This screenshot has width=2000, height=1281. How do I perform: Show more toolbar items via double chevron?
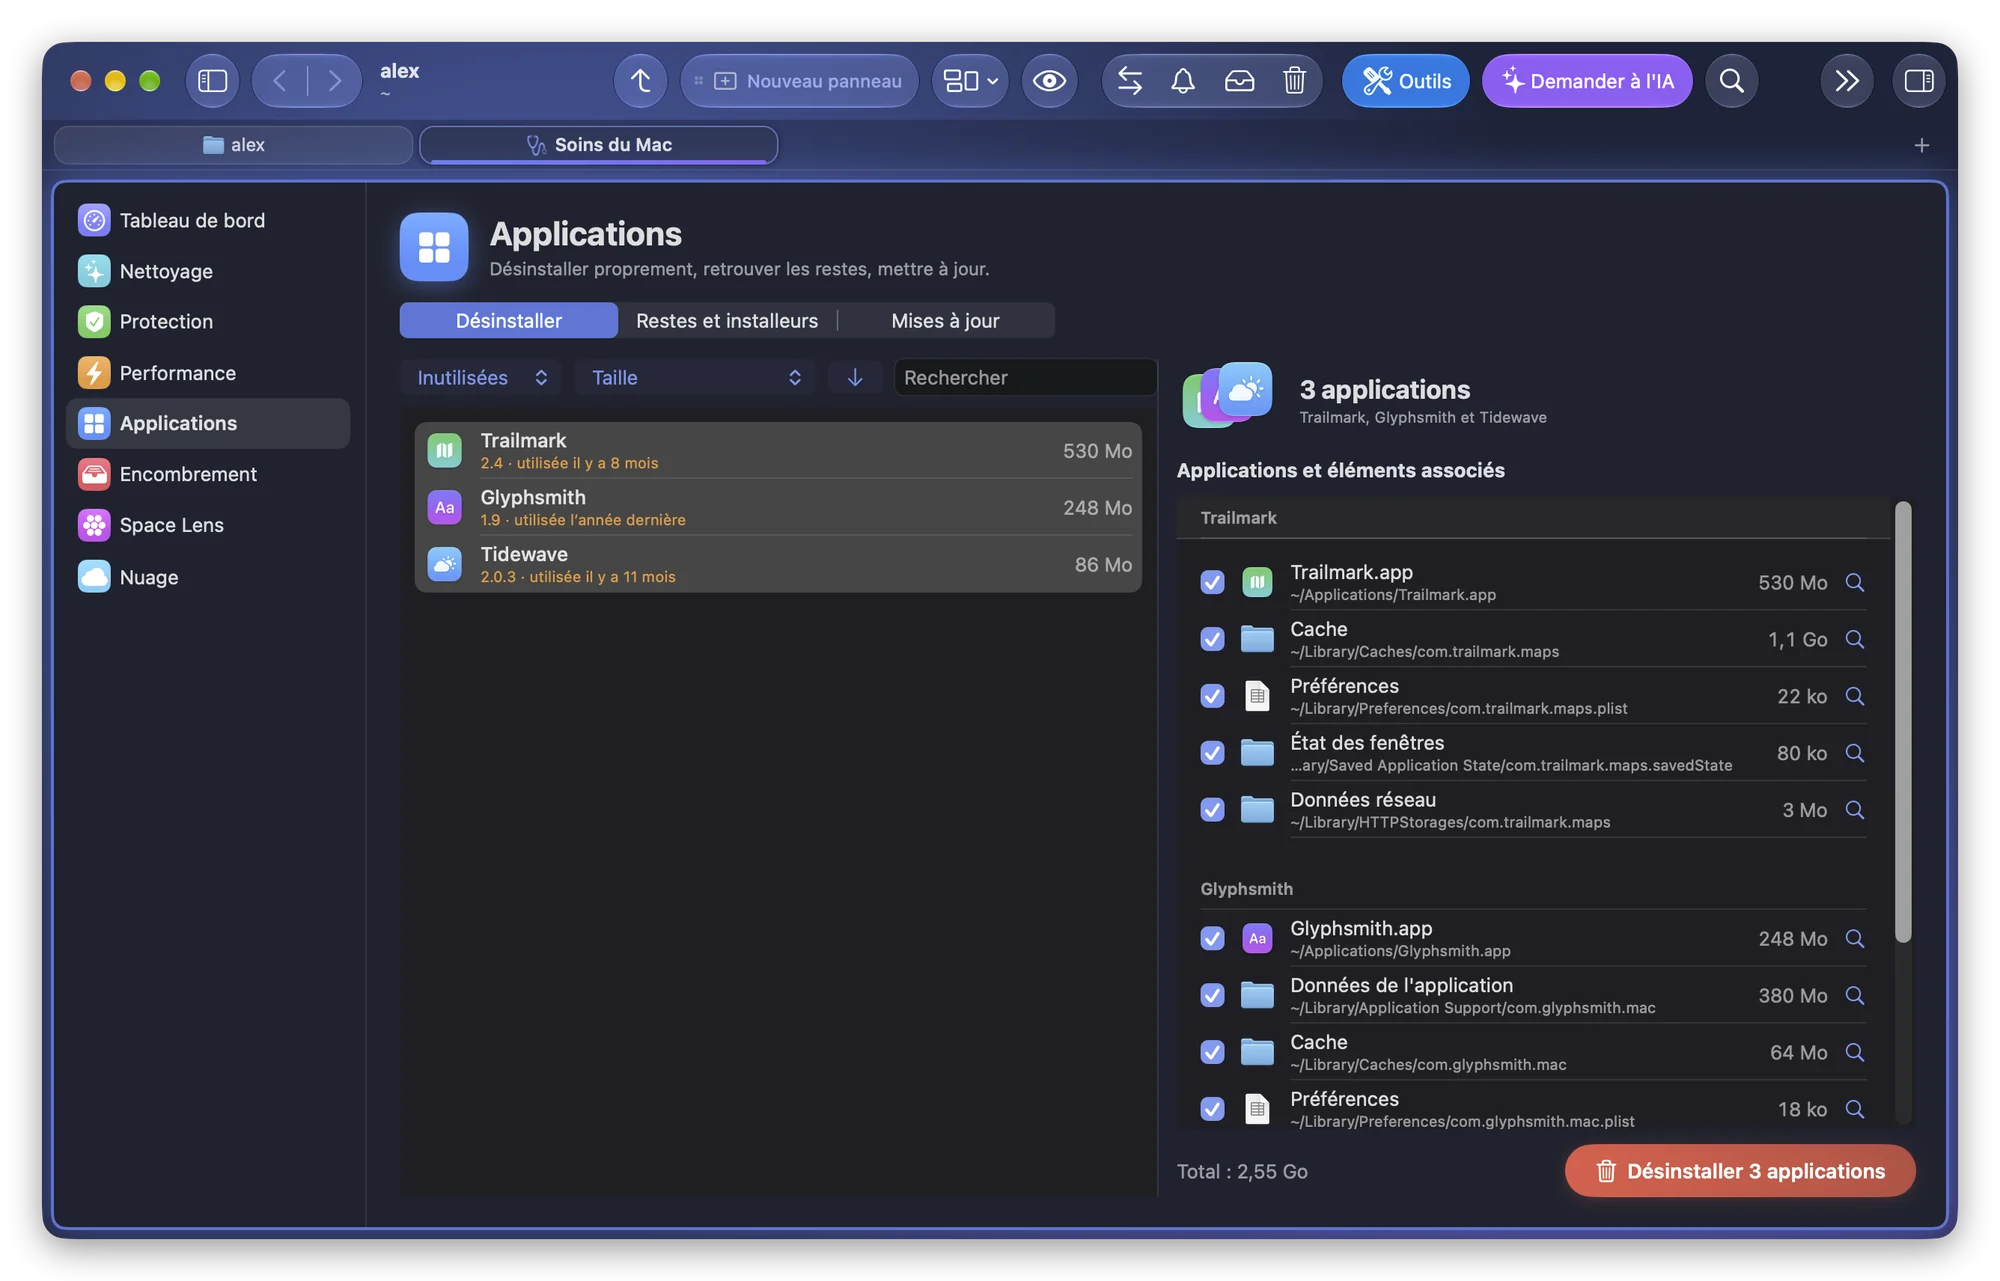[x=1847, y=81]
